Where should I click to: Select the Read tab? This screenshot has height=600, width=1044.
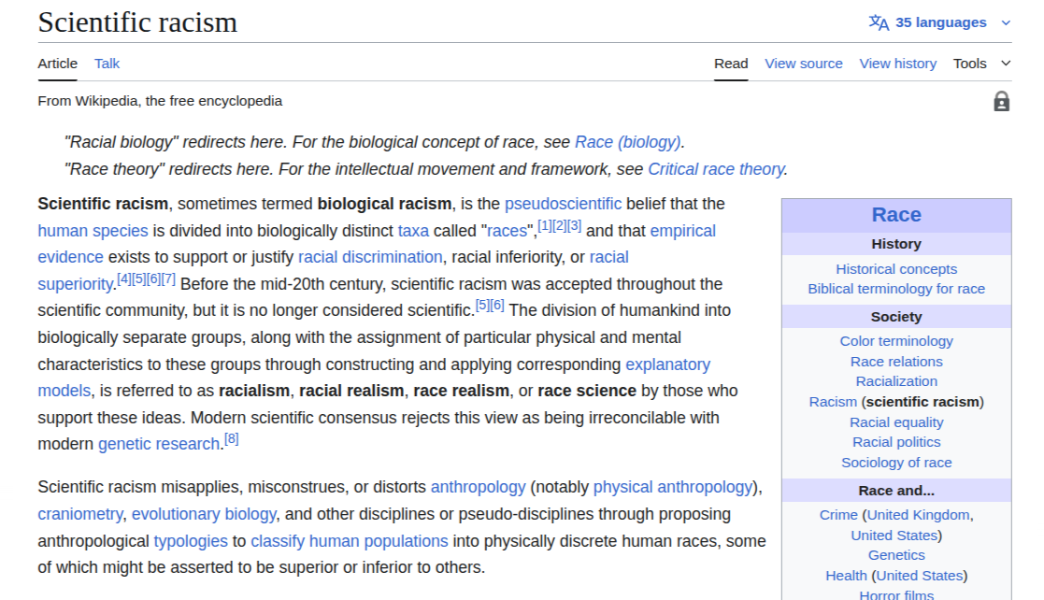pos(730,63)
